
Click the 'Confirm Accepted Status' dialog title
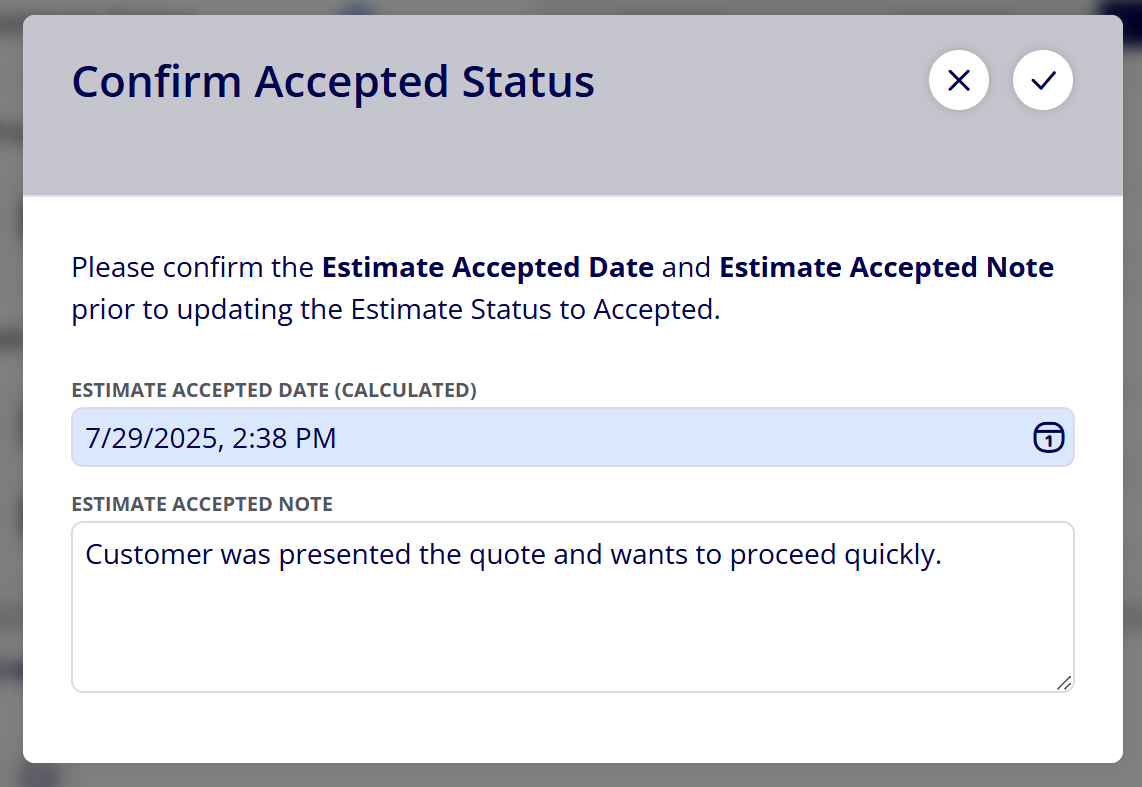coord(333,81)
